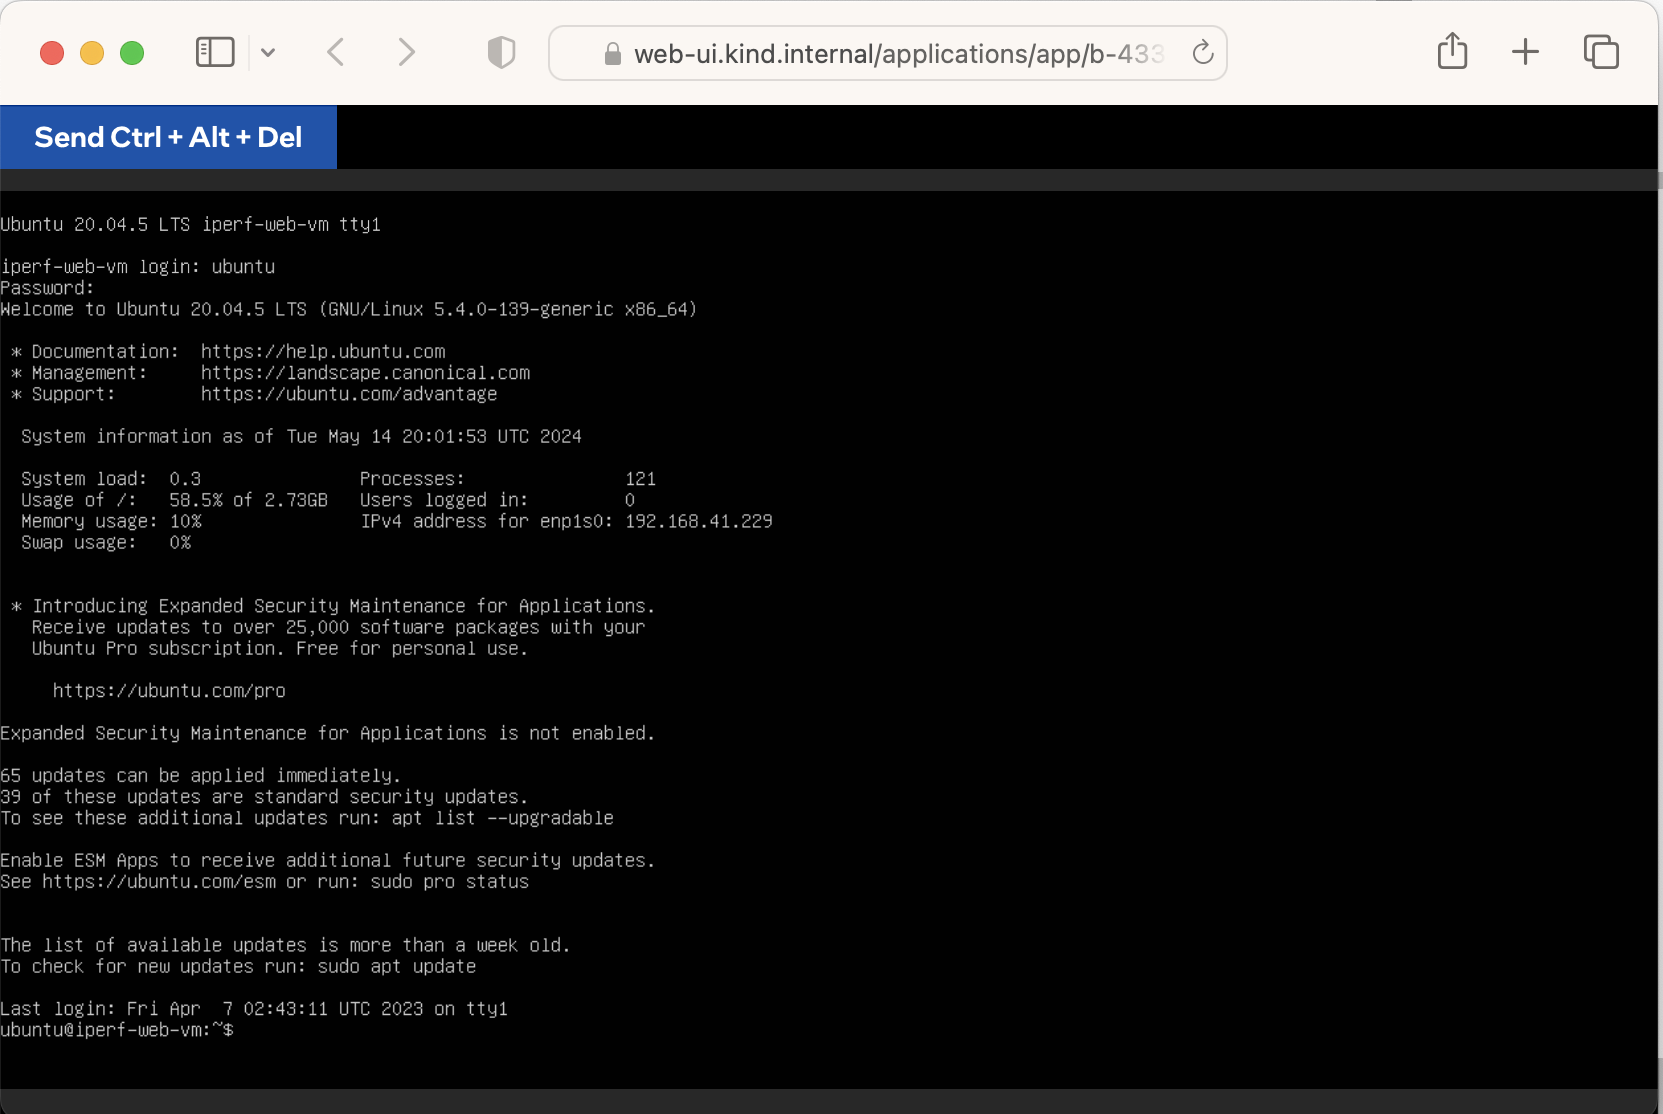Go forward to the next page
The image size is (1663, 1114).
[406, 52]
